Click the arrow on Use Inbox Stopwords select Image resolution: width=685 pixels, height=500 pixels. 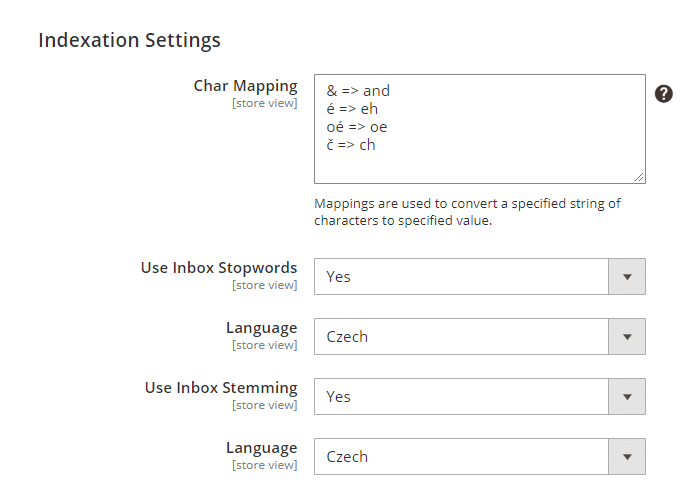627,277
